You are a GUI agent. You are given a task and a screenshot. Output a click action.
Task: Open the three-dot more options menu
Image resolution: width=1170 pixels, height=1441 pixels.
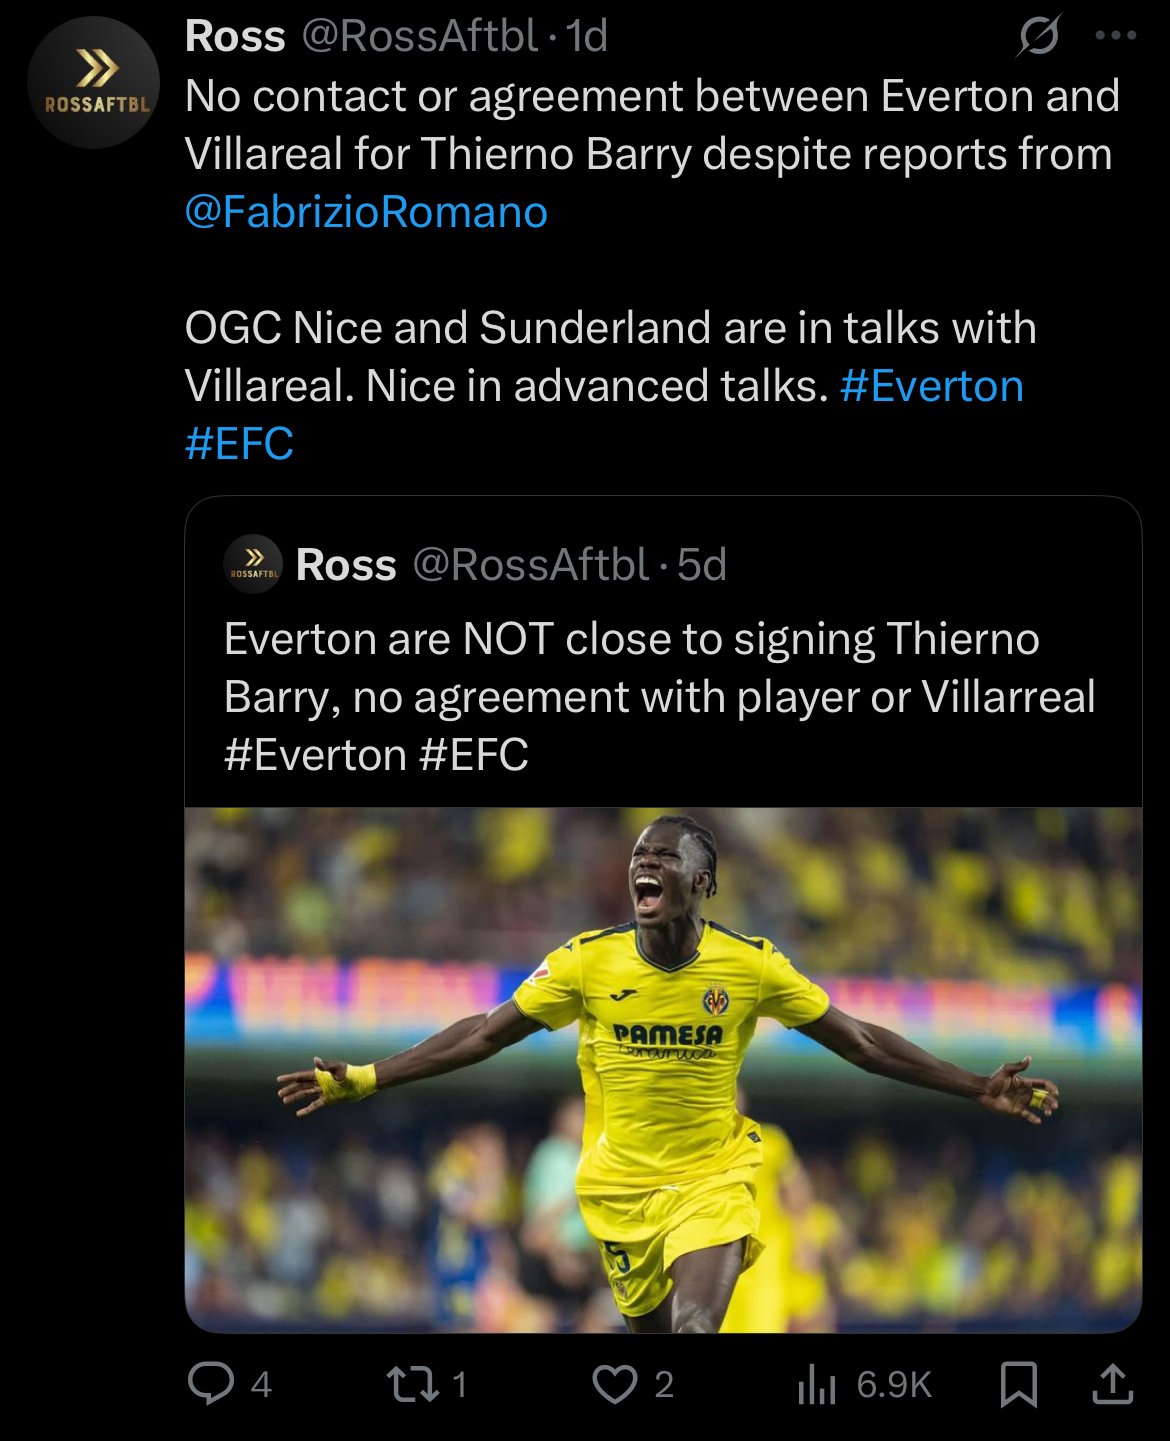[1115, 36]
